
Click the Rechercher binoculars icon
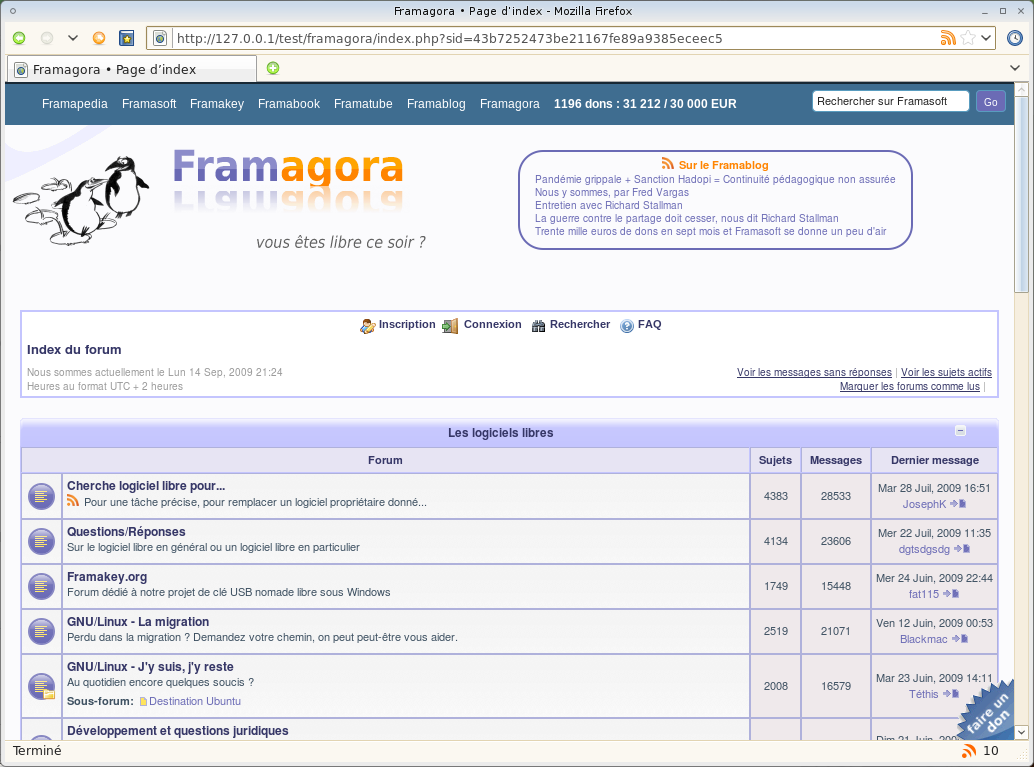(538, 326)
